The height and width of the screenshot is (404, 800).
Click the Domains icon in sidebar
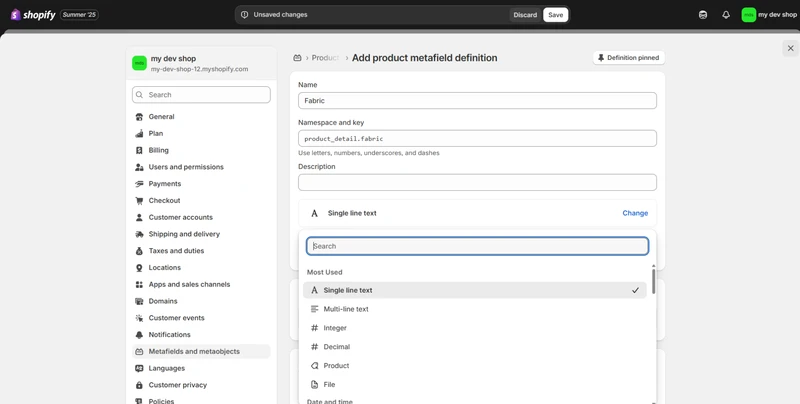[x=139, y=301]
